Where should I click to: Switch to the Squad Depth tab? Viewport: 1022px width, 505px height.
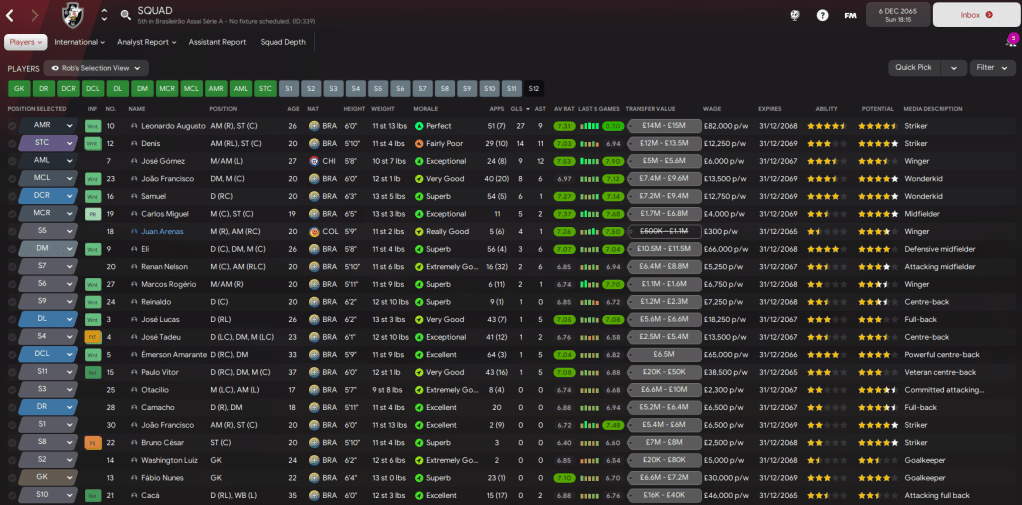(285, 42)
